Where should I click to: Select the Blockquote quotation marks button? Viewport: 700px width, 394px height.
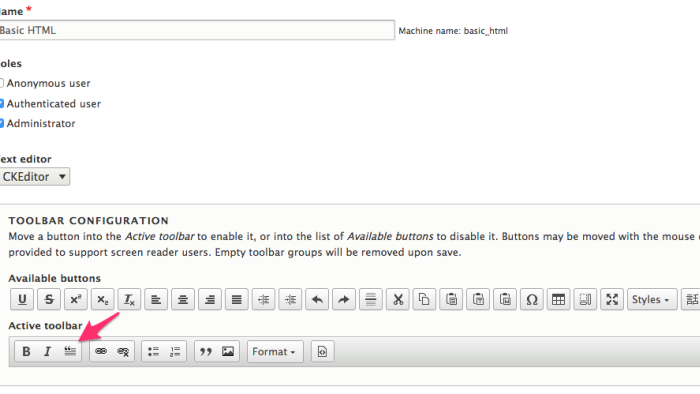[206, 352]
